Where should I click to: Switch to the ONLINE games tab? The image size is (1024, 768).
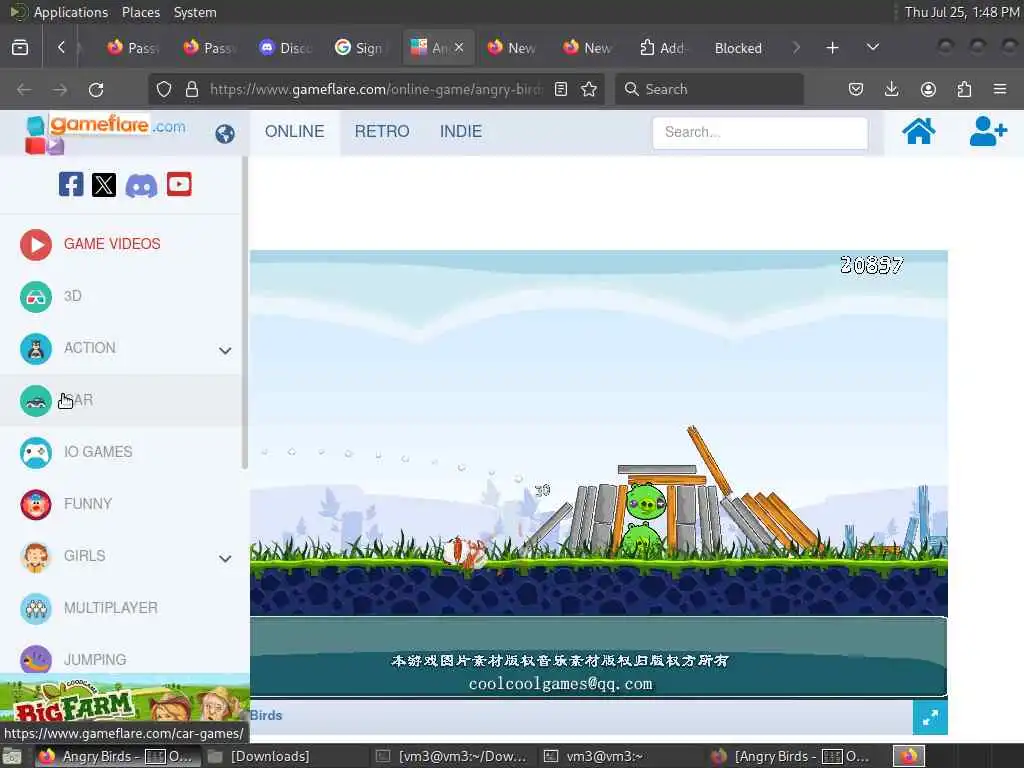tap(295, 132)
